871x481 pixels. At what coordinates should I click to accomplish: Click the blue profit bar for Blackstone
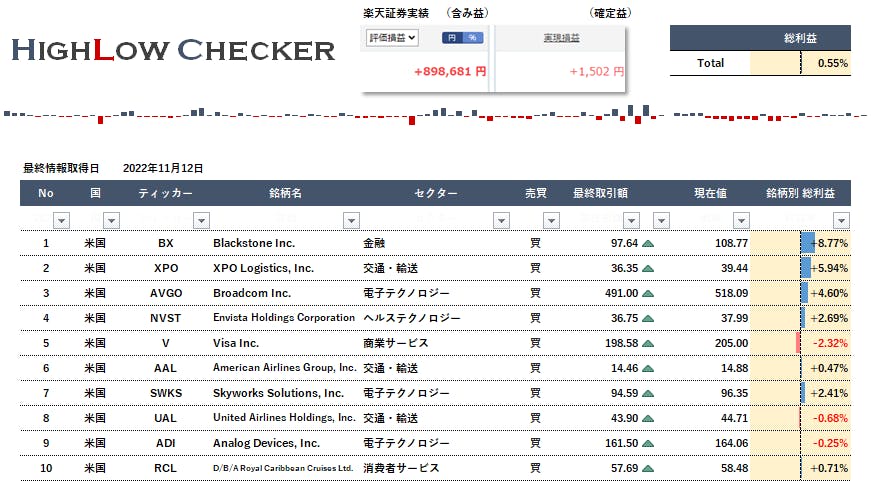pyautogui.click(x=807, y=243)
